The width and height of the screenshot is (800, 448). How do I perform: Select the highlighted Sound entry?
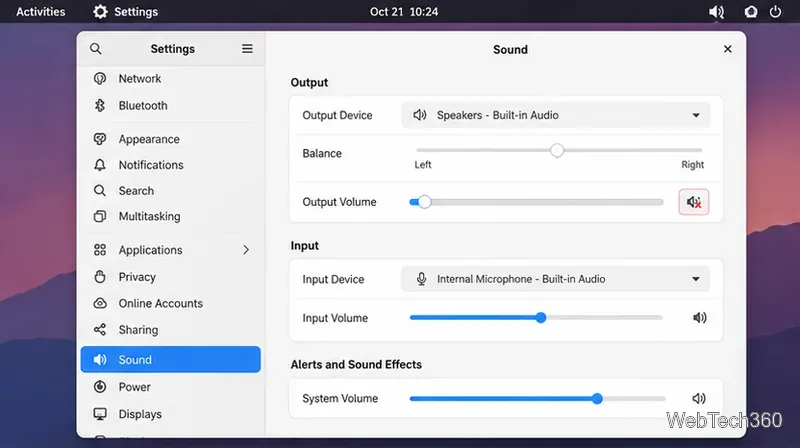click(x=170, y=359)
